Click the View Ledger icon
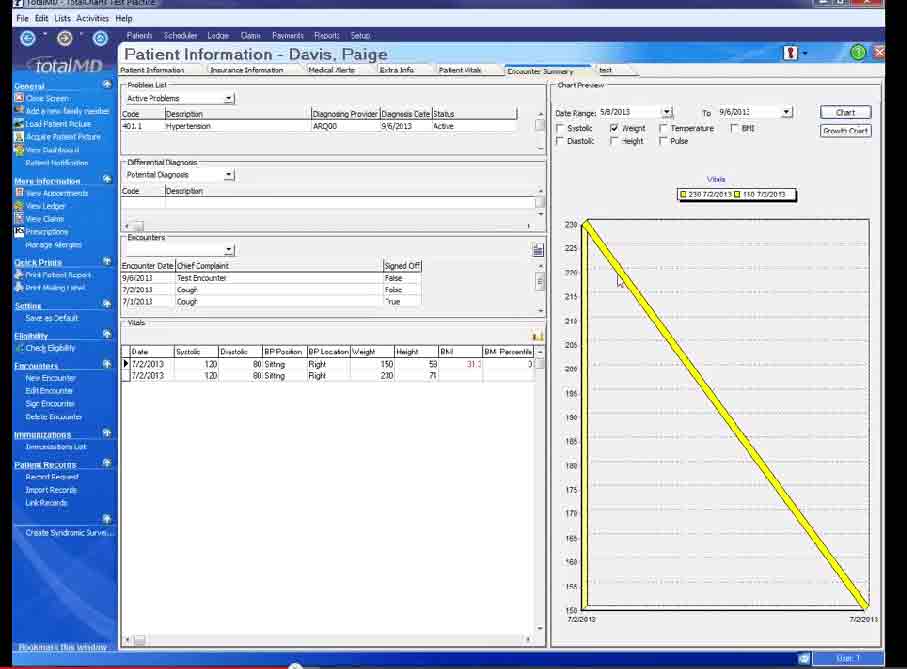 click(19, 206)
